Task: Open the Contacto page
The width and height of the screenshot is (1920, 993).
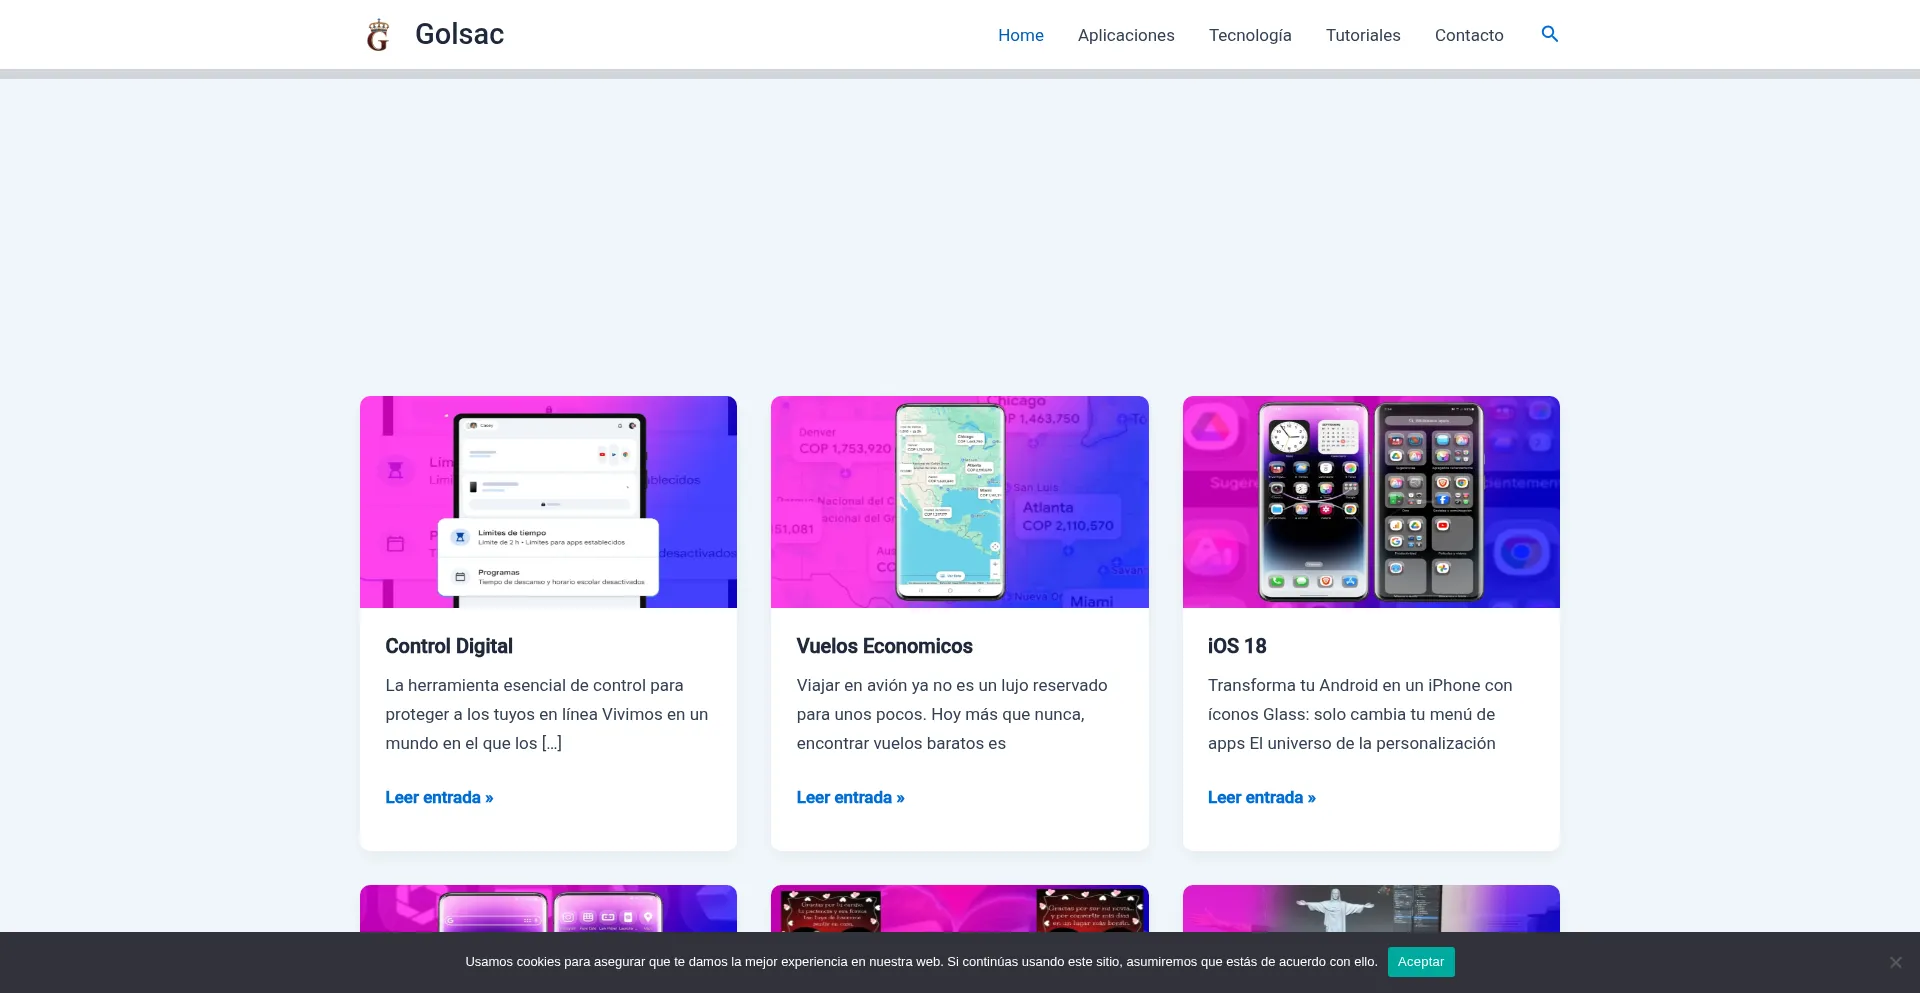Action: coord(1468,35)
